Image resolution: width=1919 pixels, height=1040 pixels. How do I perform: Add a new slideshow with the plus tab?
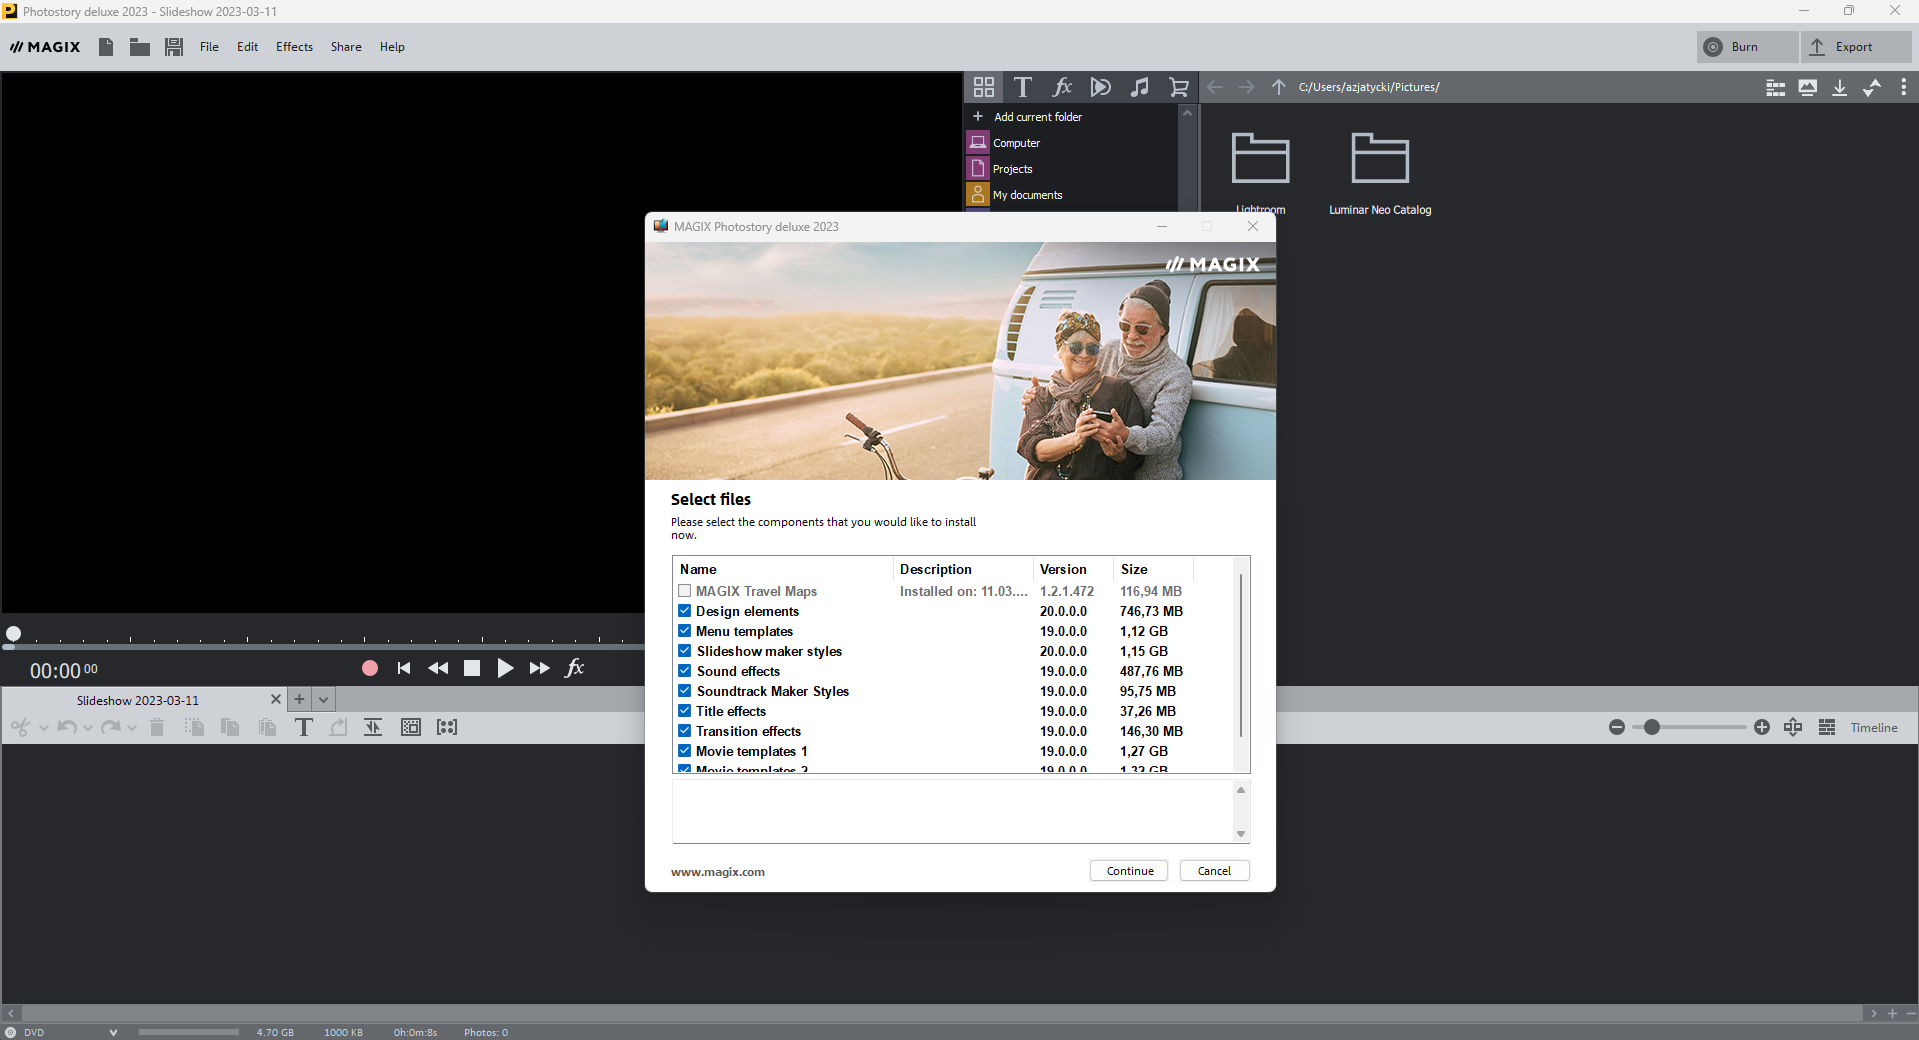point(299,700)
